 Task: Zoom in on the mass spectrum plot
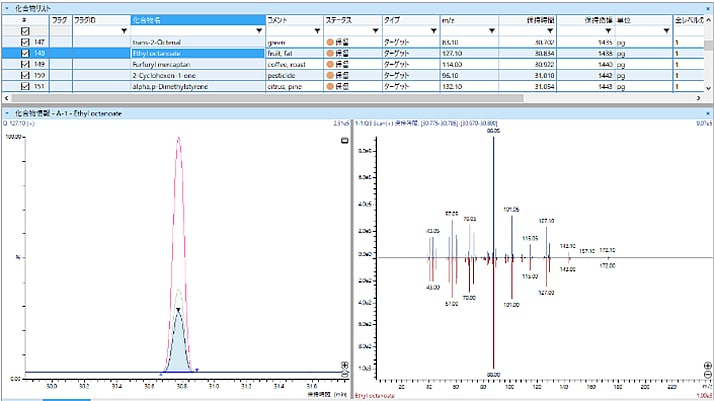point(708,365)
